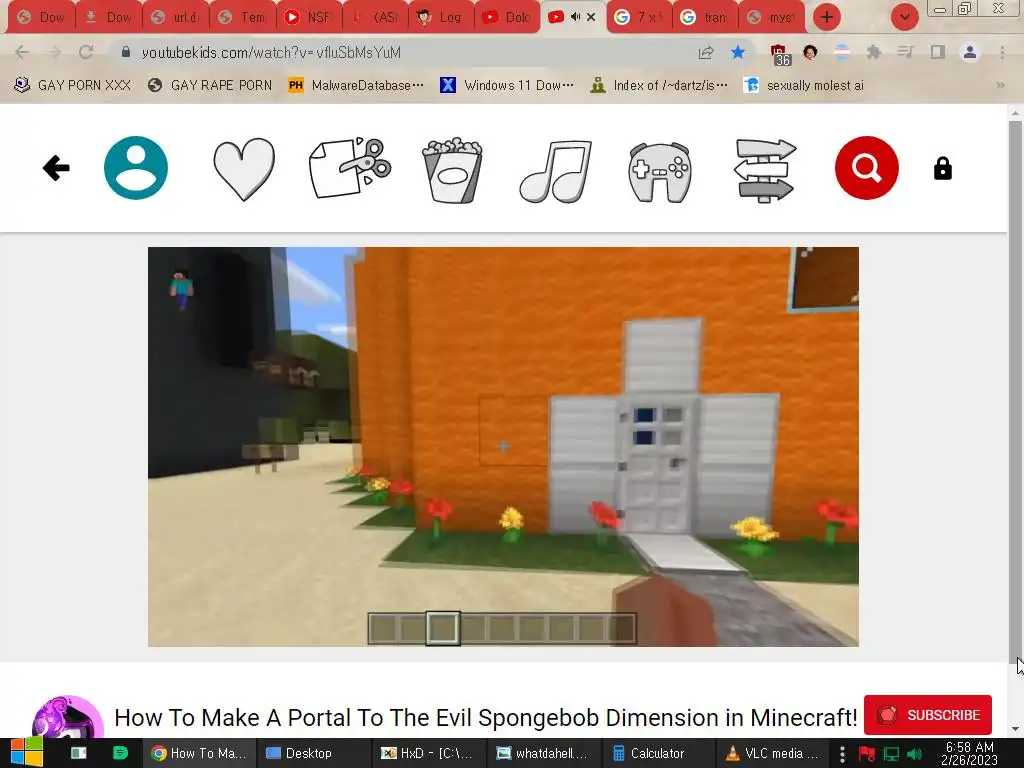Open the round face avatar extension icon
1024x768 pixels.
810,52
